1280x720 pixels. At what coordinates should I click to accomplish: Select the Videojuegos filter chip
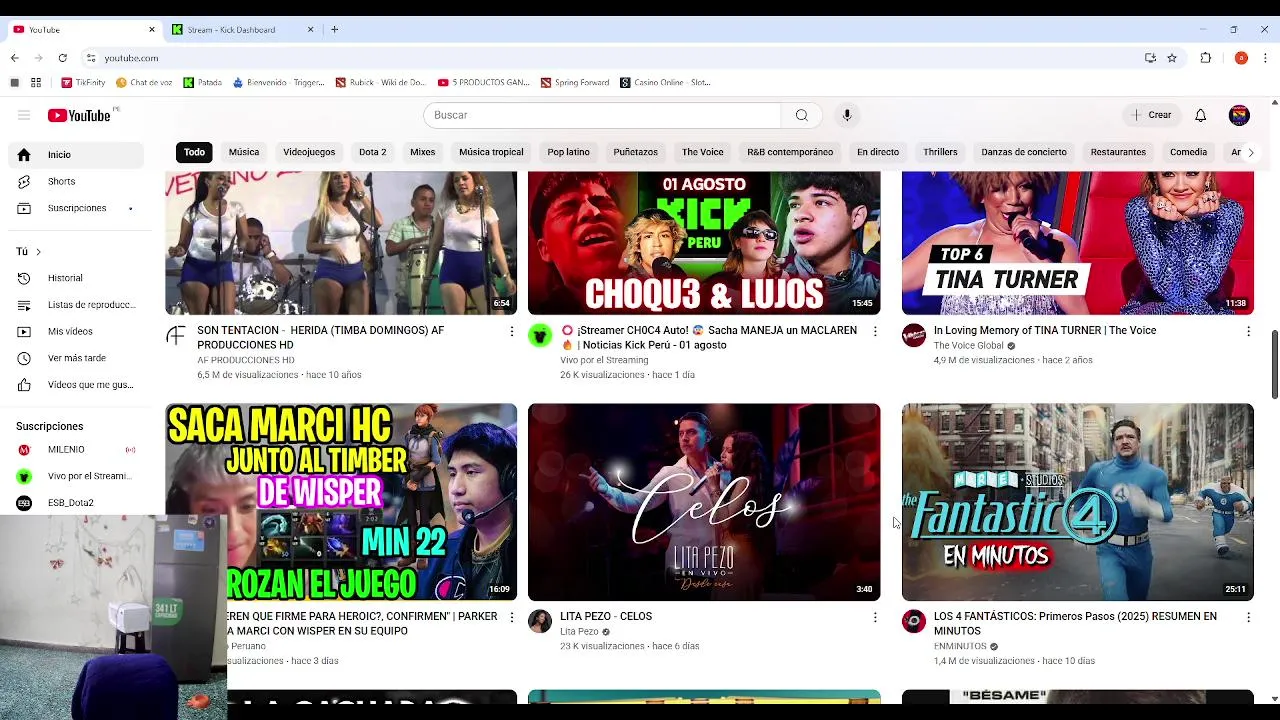point(309,152)
